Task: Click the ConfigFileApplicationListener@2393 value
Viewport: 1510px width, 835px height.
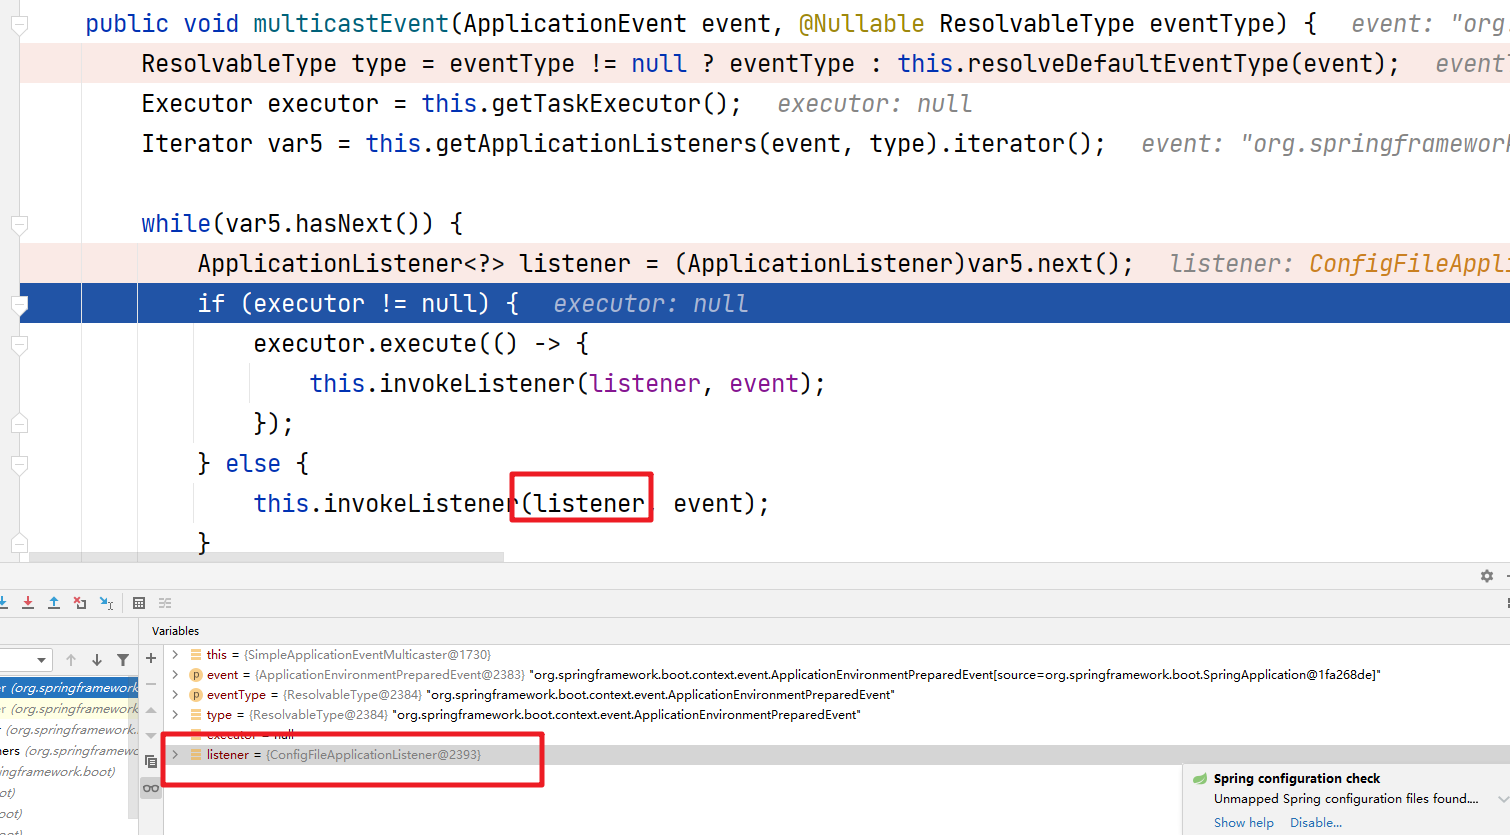Action: [374, 755]
